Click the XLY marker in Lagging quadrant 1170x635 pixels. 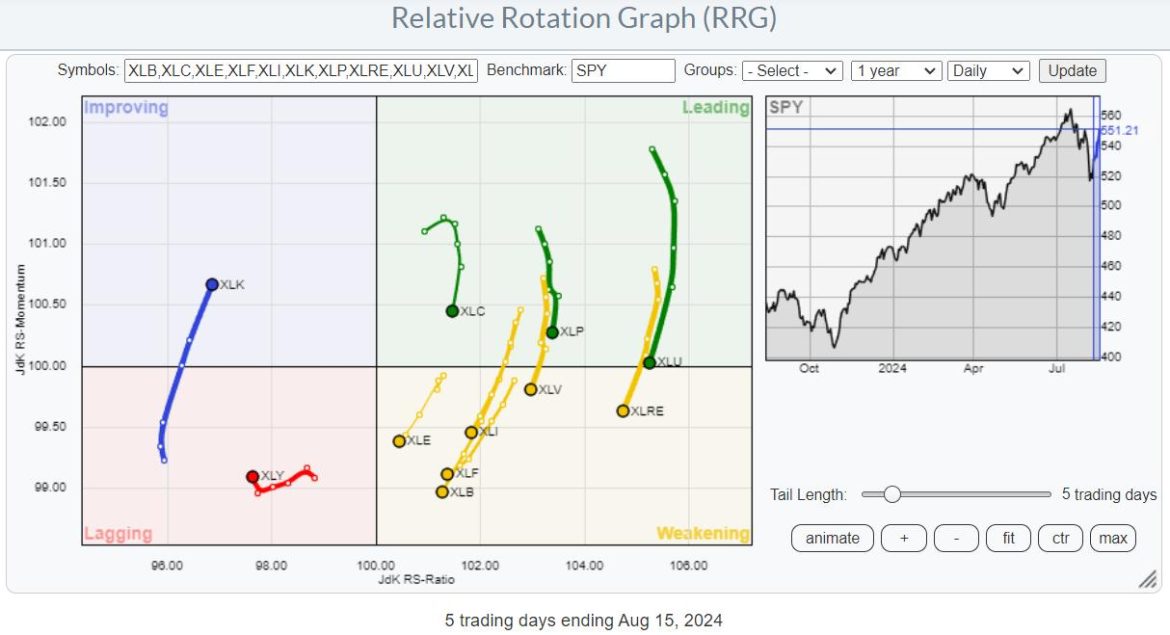[252, 476]
